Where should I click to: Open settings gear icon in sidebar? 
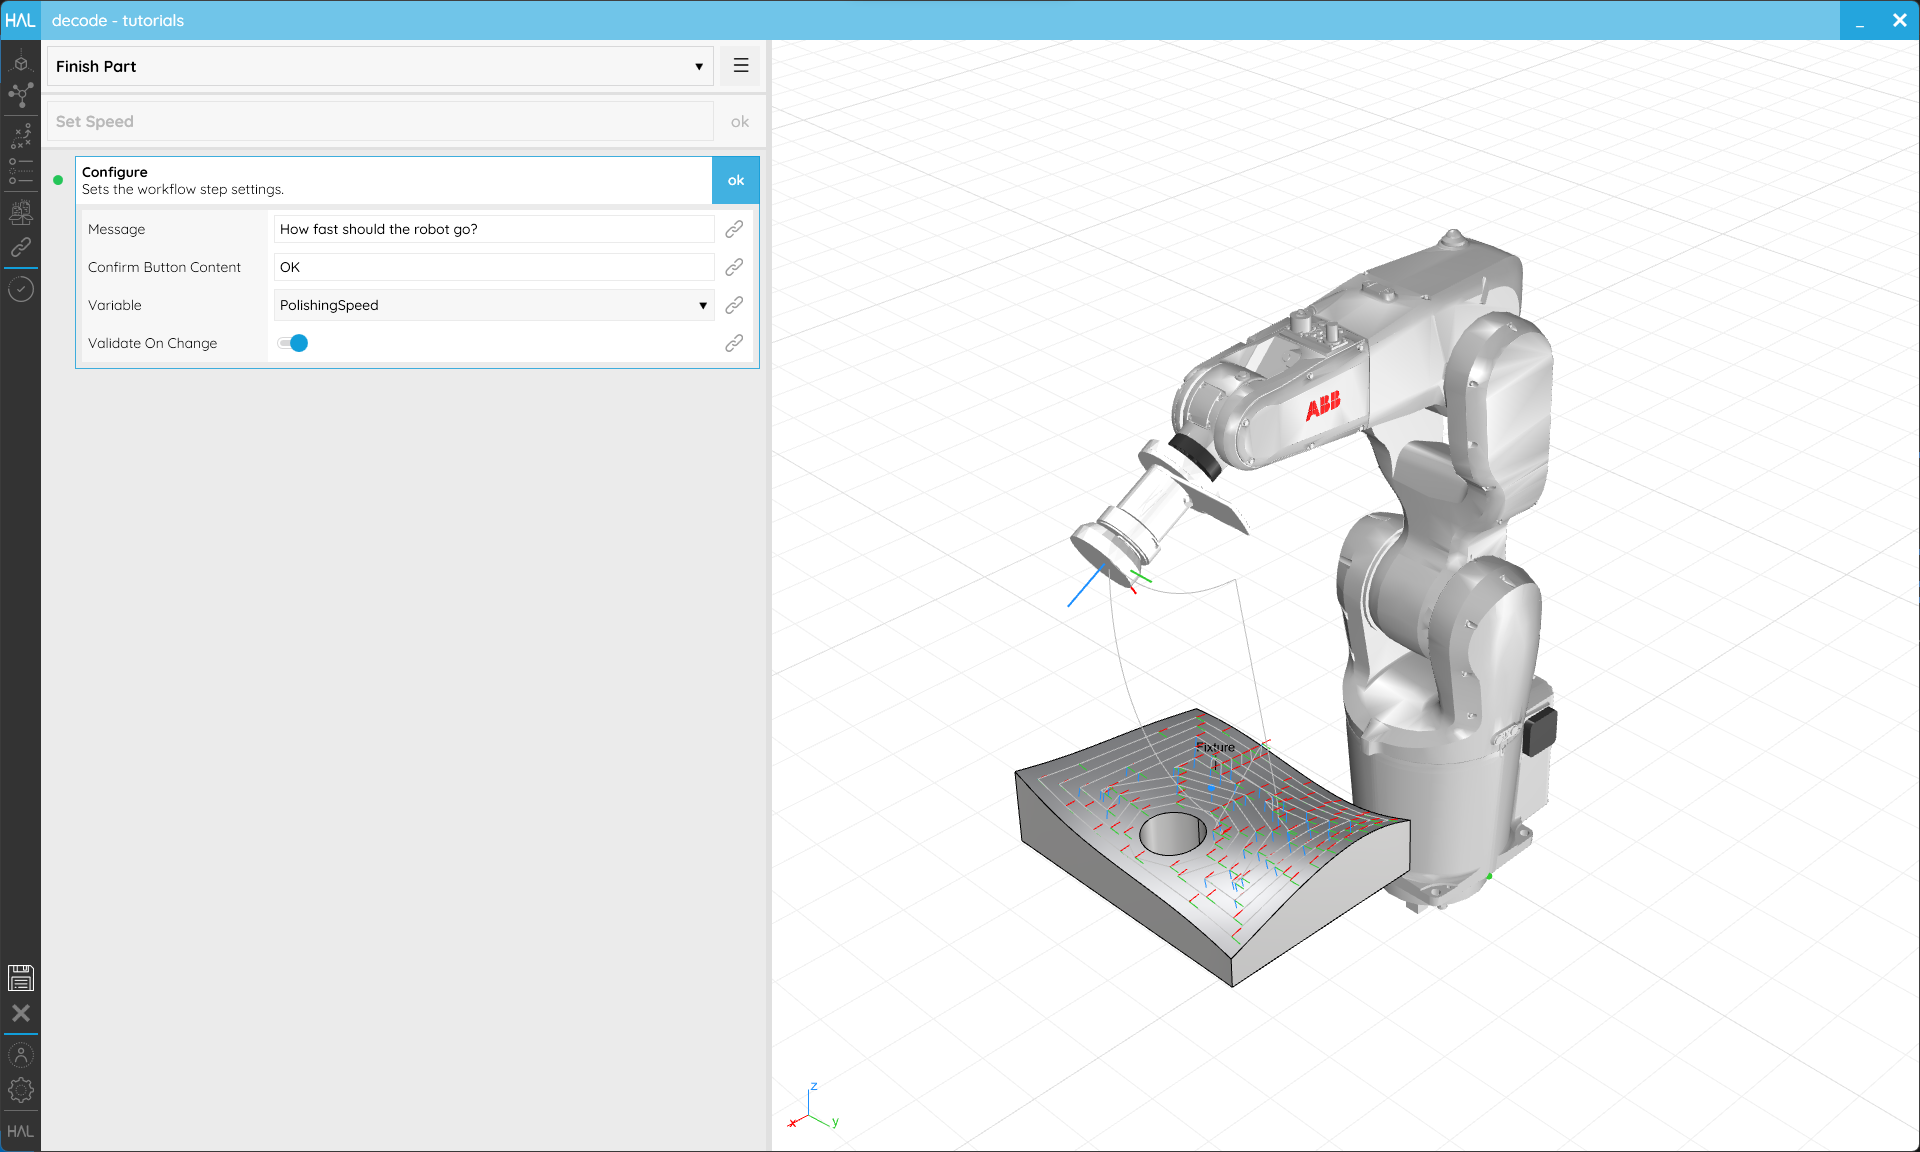20,1090
